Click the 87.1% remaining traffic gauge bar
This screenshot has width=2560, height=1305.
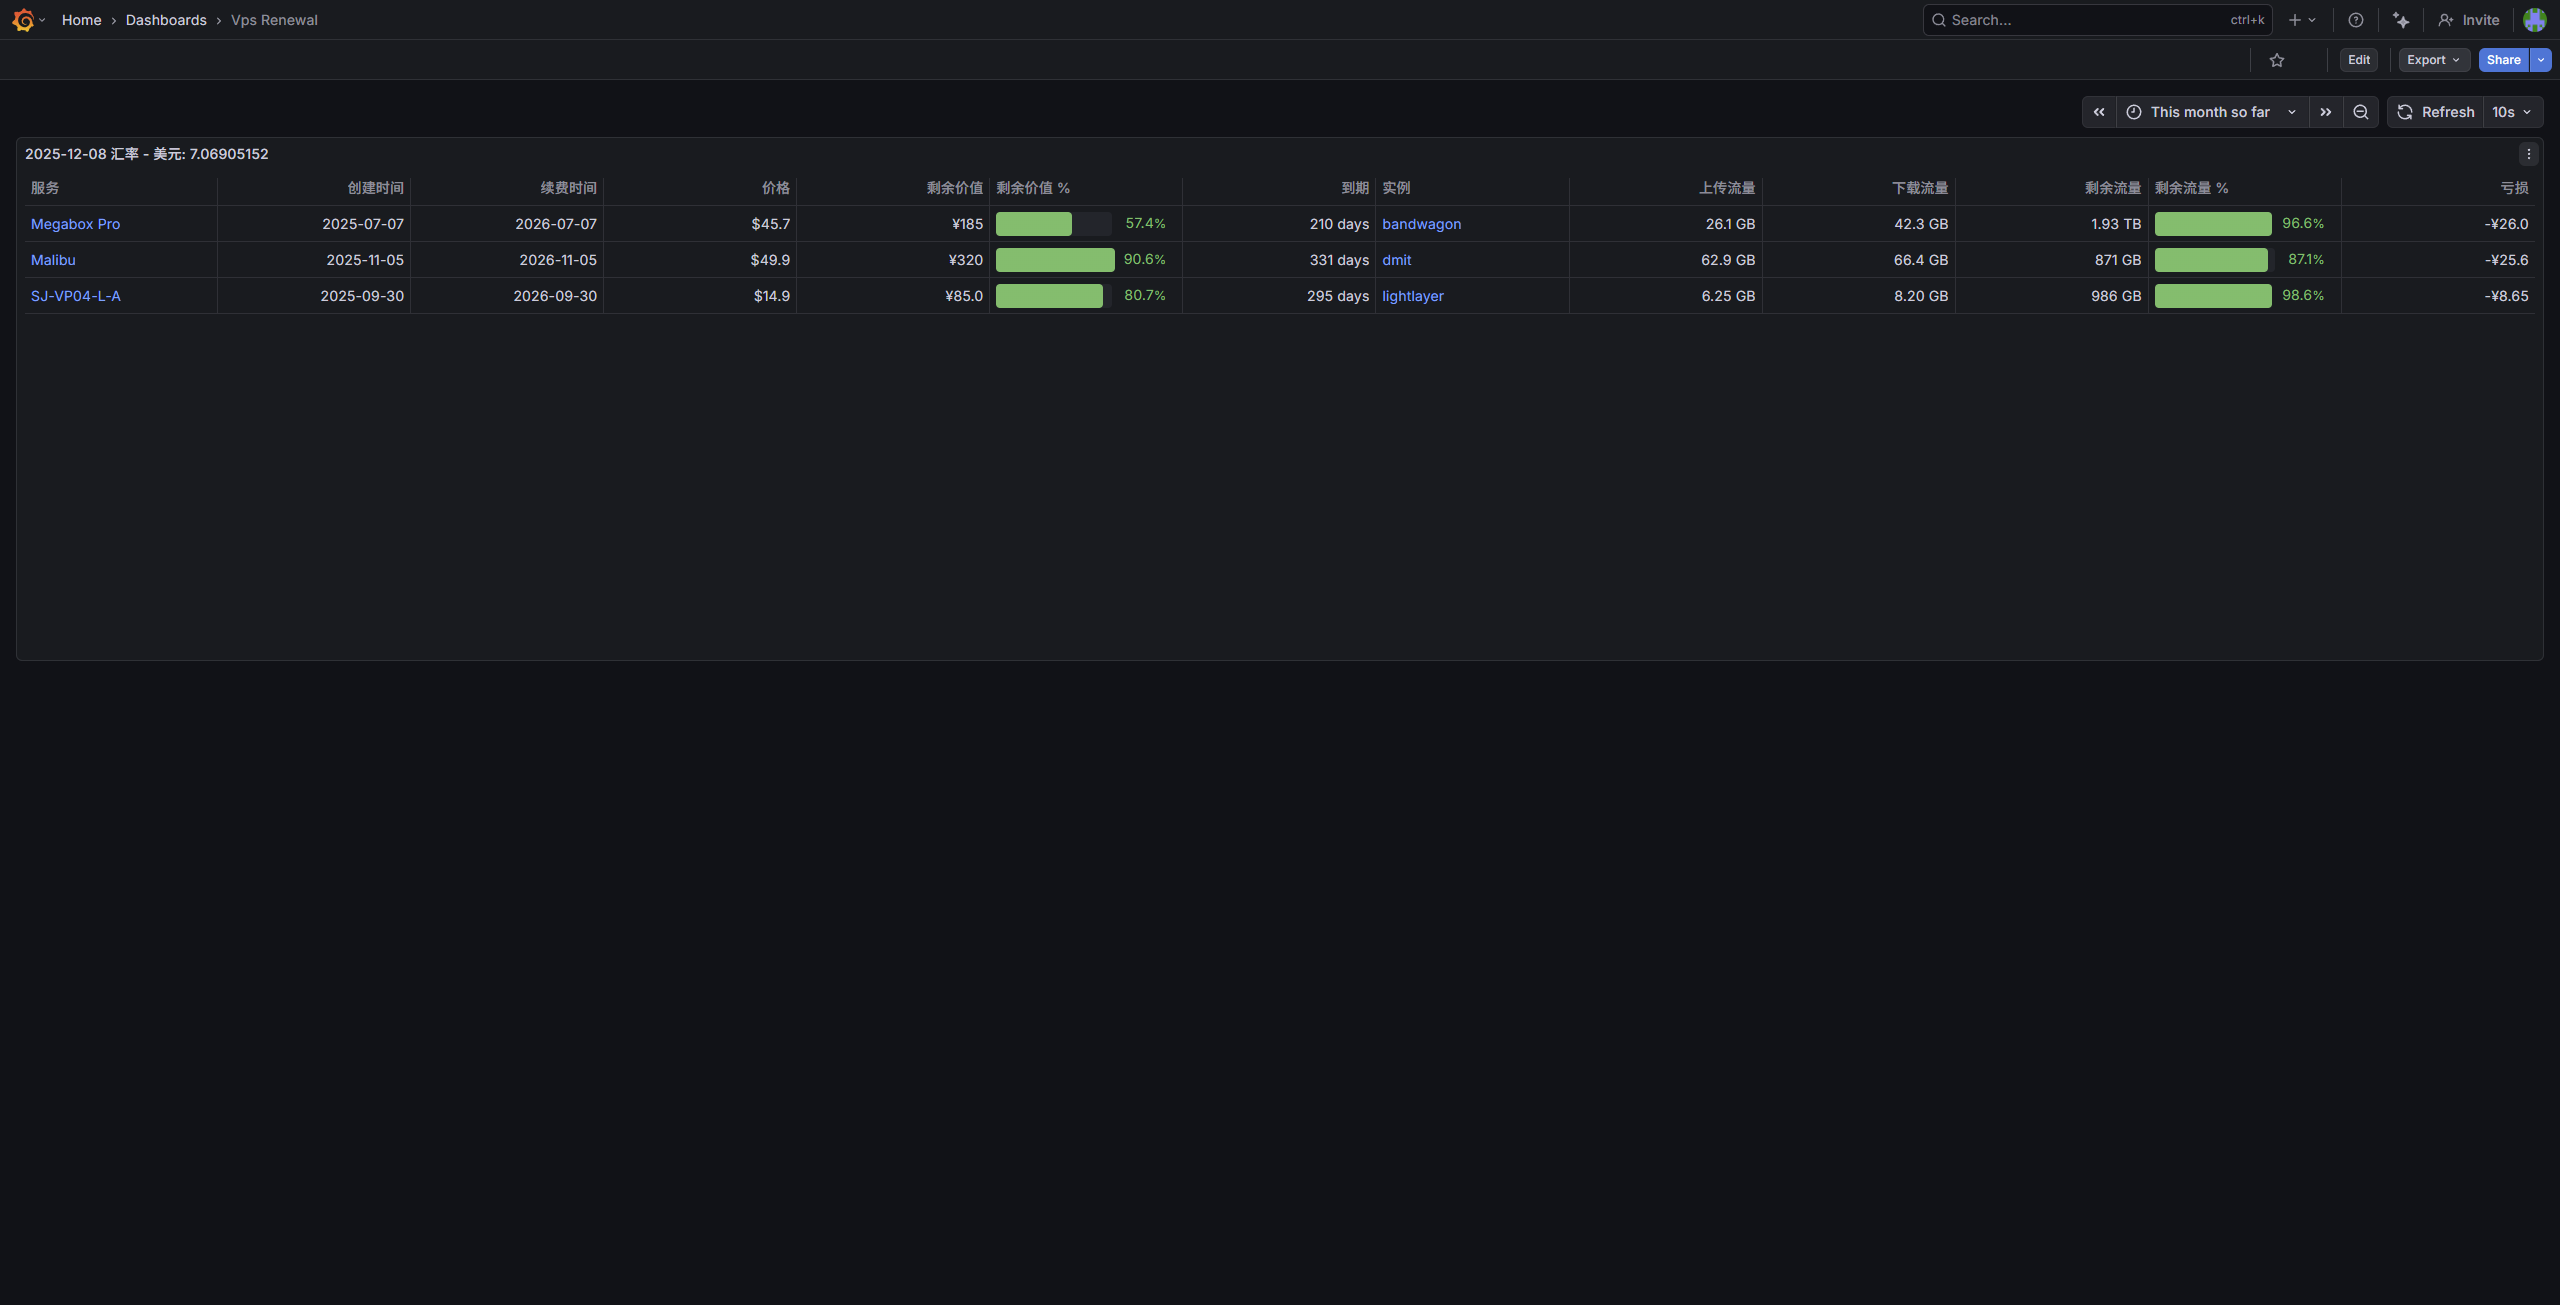pos(2215,260)
